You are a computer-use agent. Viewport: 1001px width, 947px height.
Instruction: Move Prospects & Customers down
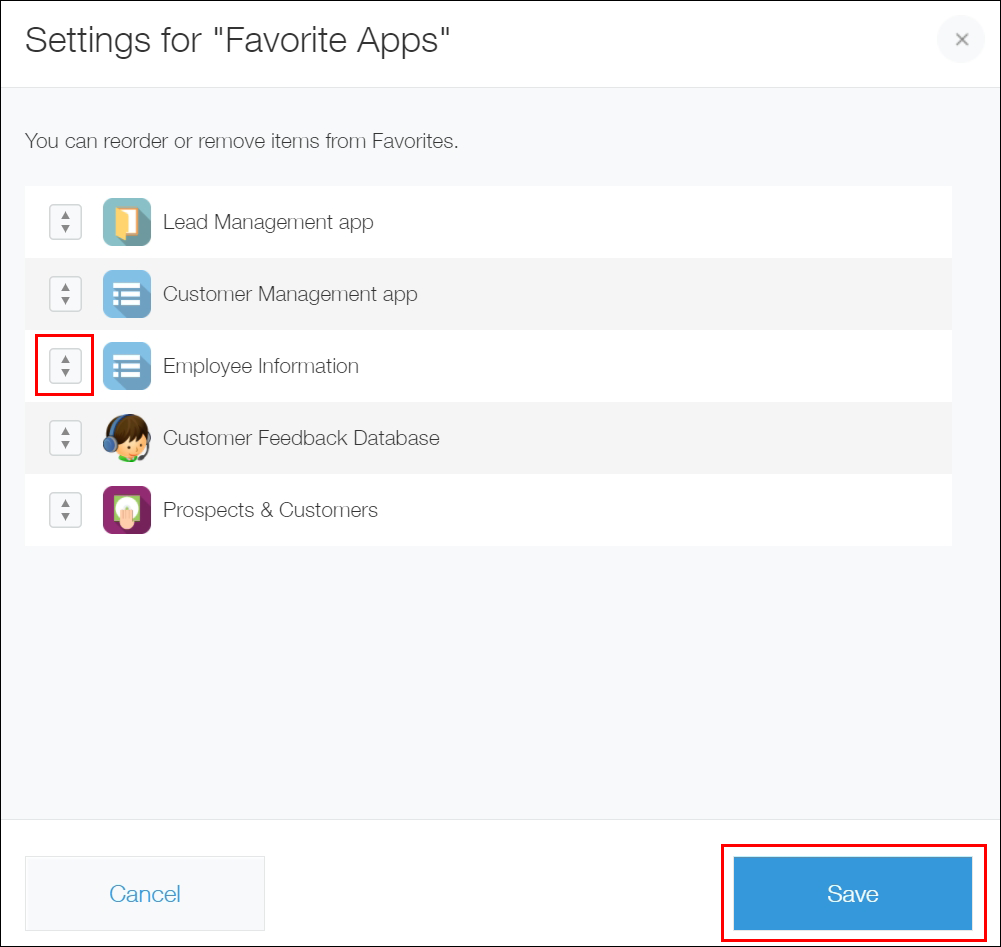(65, 516)
